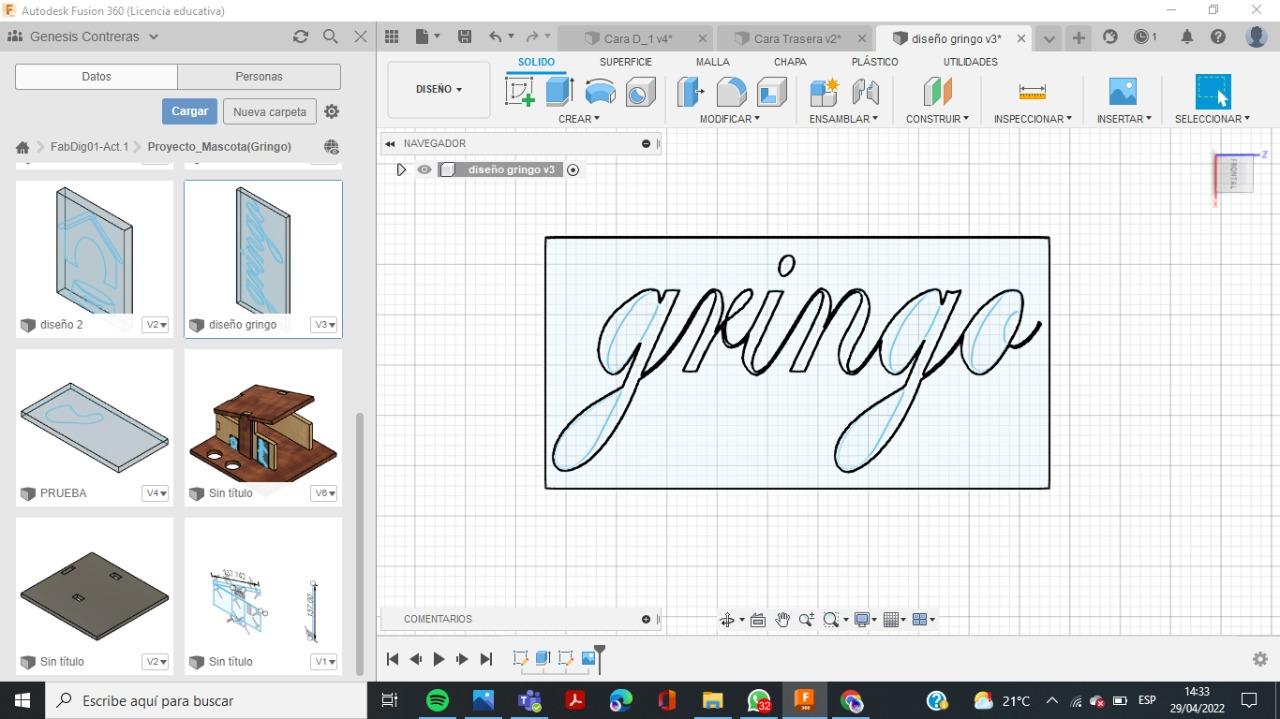The width and height of the screenshot is (1280, 719).
Task: Expand the Crear menu
Action: (x=579, y=119)
